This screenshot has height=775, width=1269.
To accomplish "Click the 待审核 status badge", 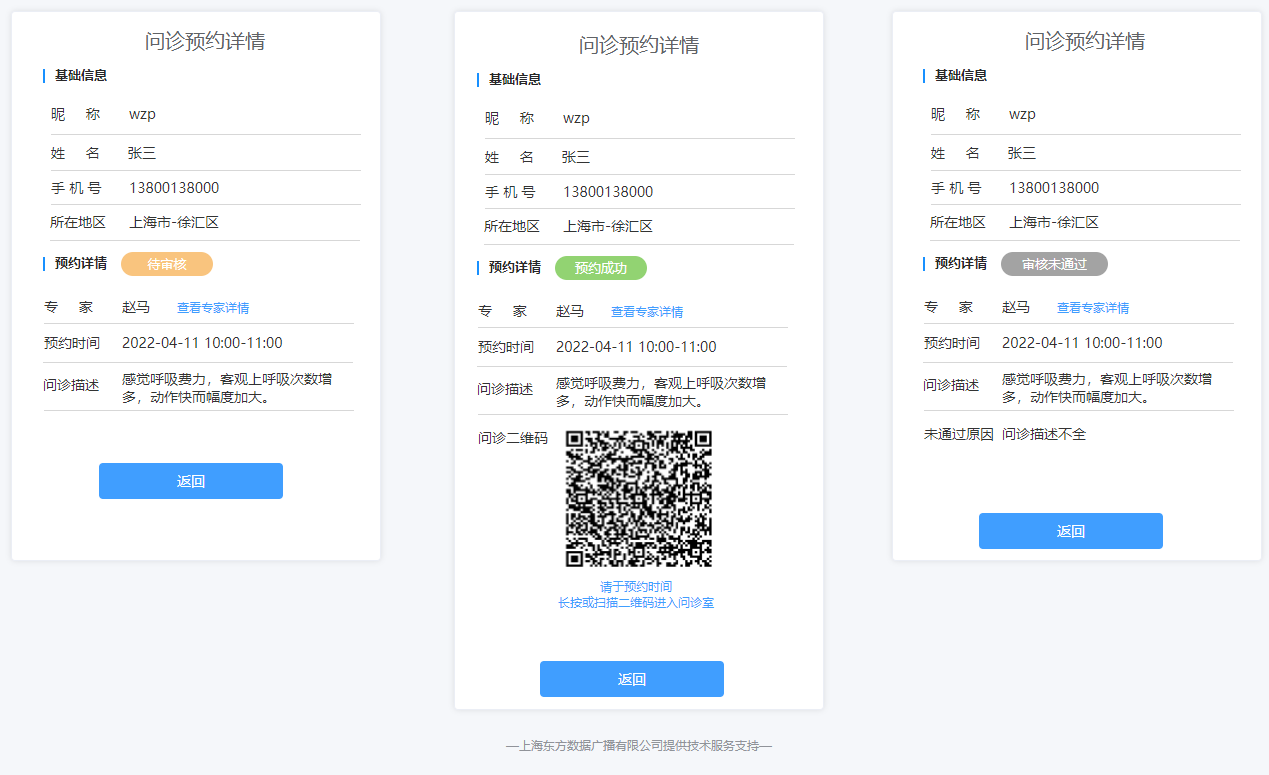I will [166, 263].
